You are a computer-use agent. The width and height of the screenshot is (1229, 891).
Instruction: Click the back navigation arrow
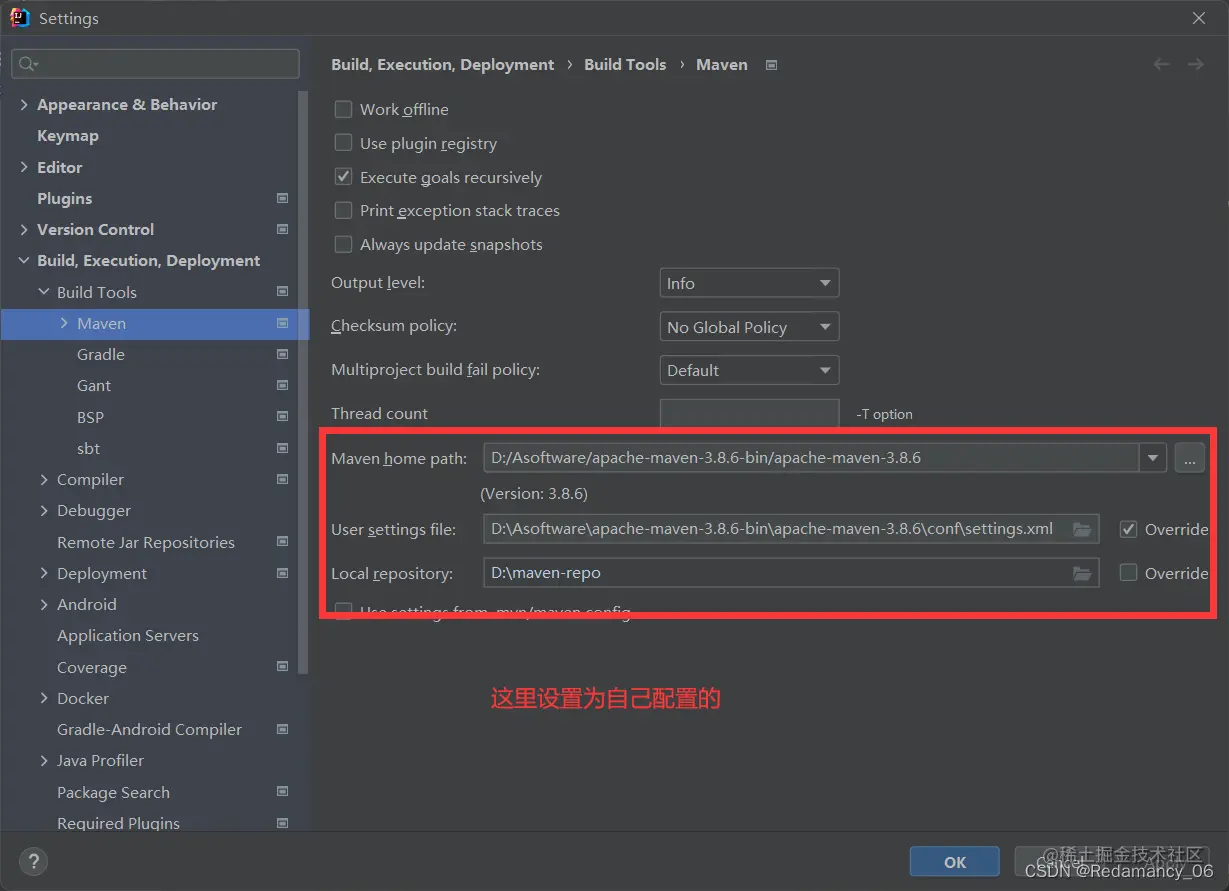click(1161, 64)
